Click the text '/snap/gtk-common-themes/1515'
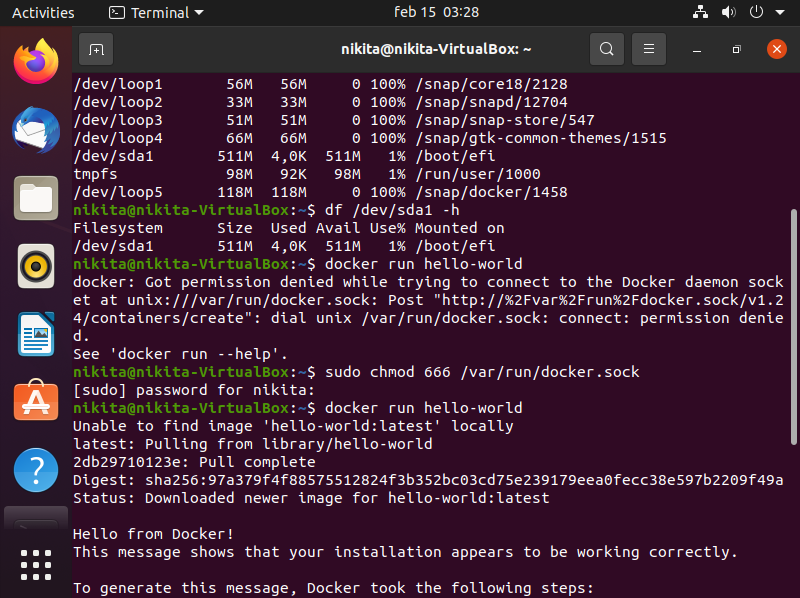Screen dimensions: 800x598 pyautogui.click(x=541, y=138)
